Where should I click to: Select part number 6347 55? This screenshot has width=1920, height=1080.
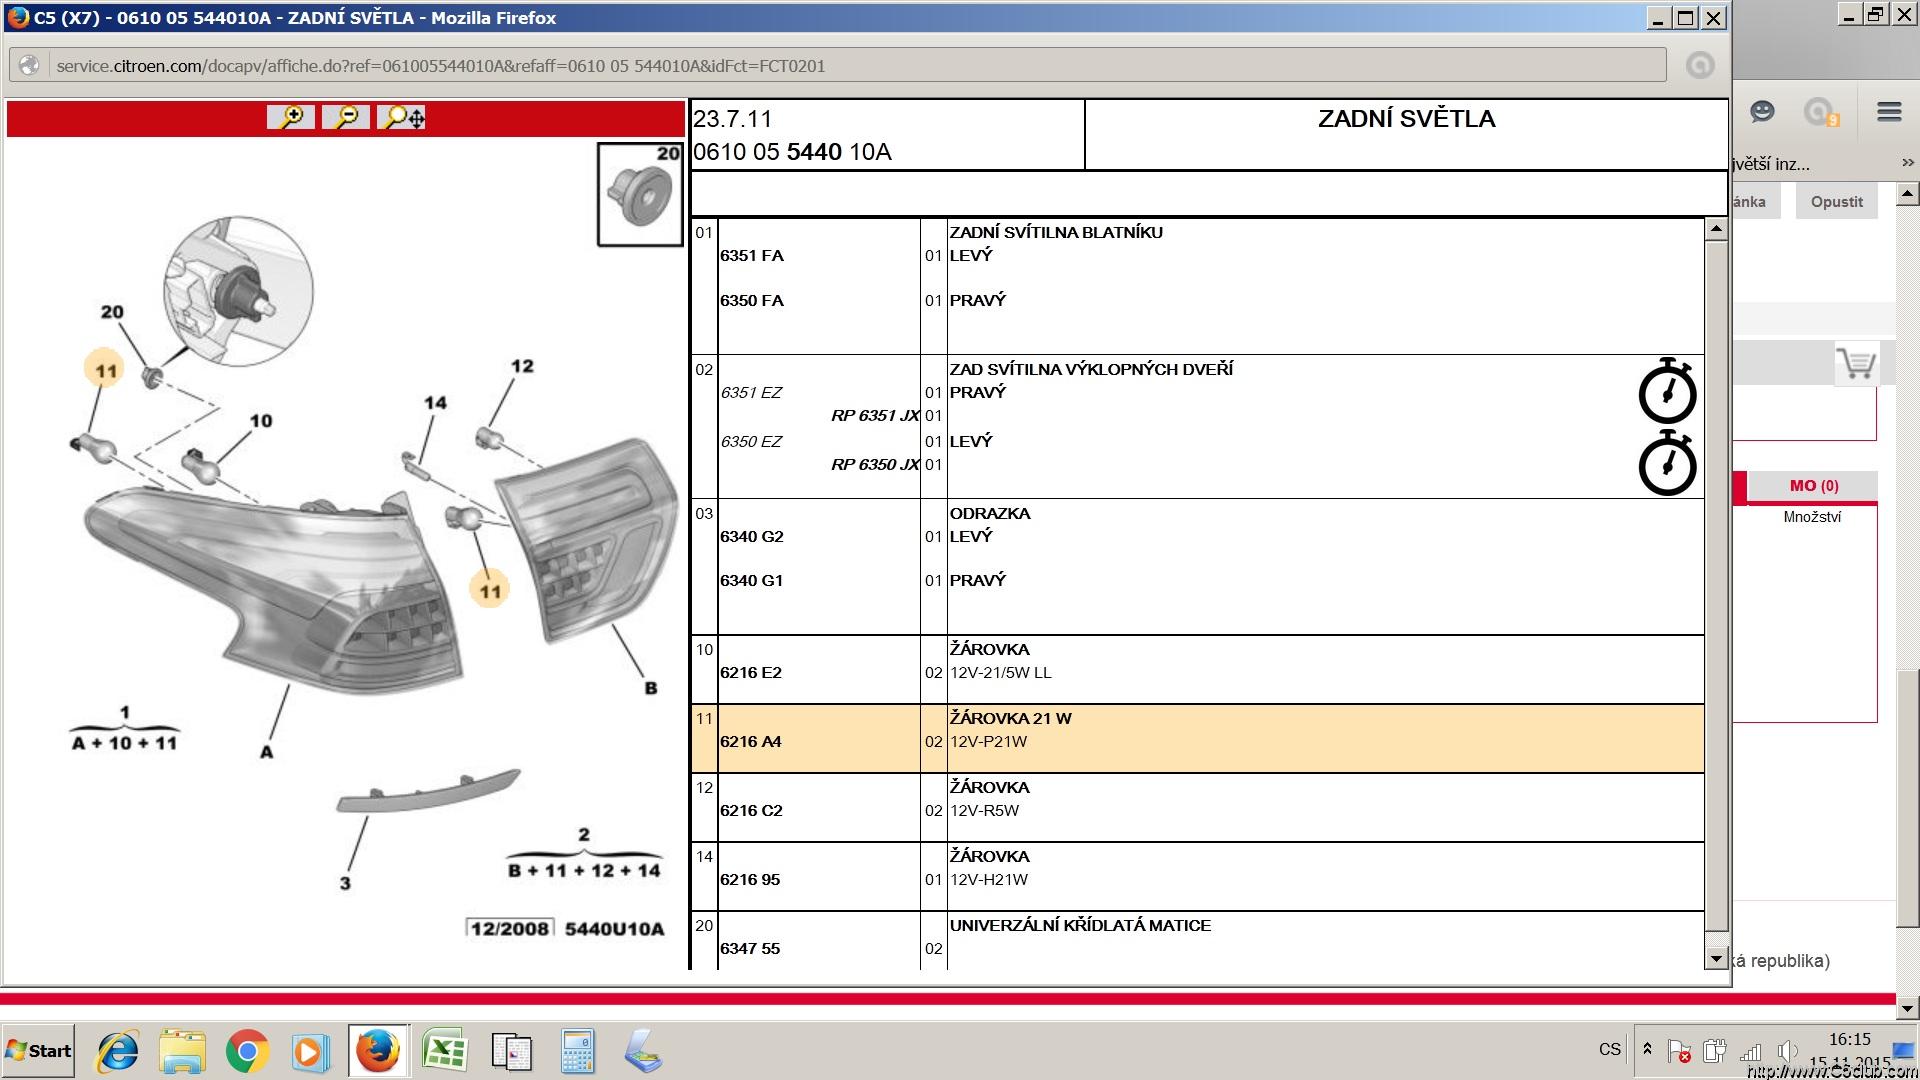pyautogui.click(x=750, y=949)
